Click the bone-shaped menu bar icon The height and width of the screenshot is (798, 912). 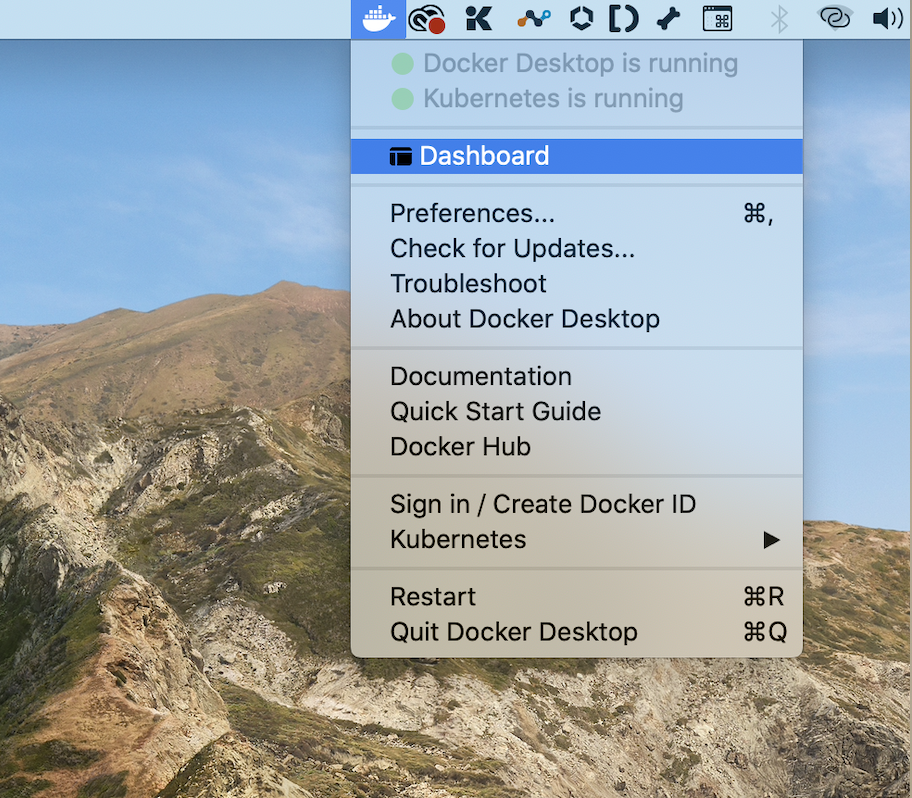click(669, 18)
